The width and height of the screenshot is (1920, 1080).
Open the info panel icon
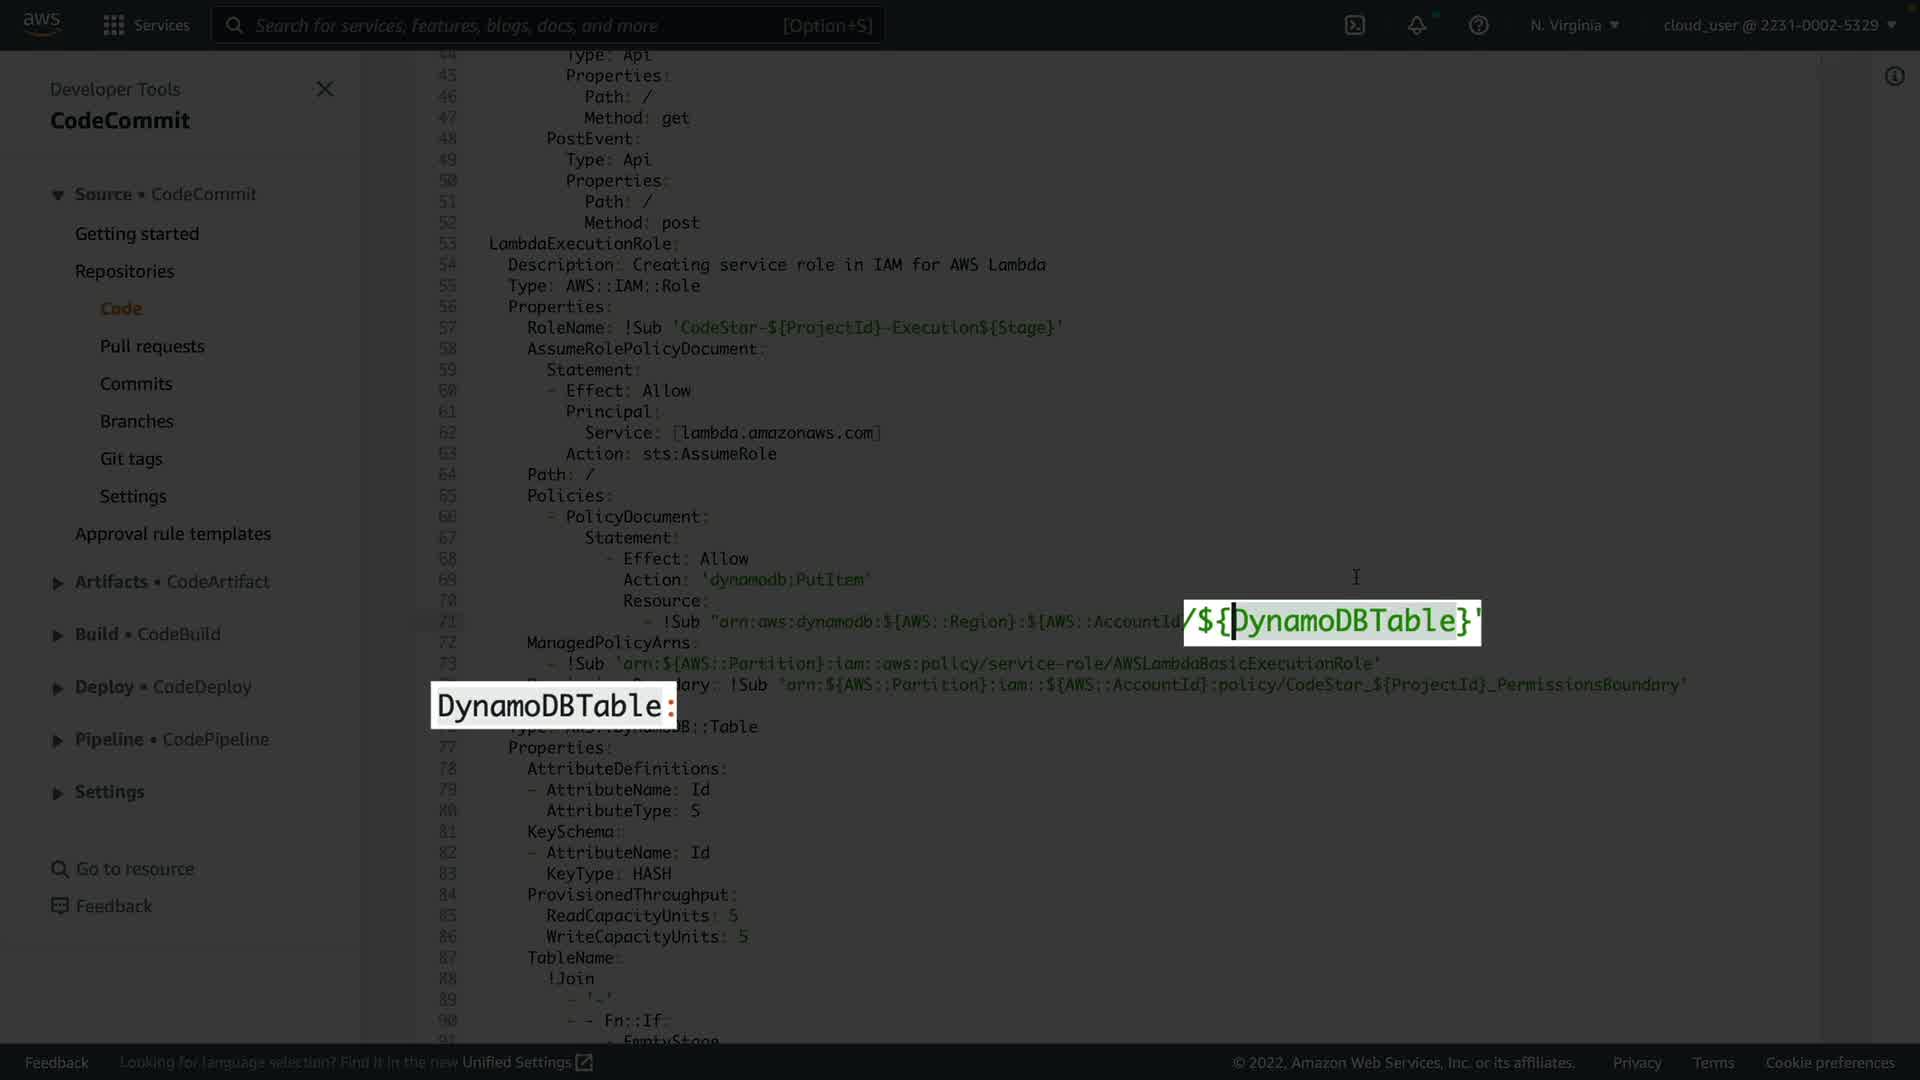[x=1894, y=76]
